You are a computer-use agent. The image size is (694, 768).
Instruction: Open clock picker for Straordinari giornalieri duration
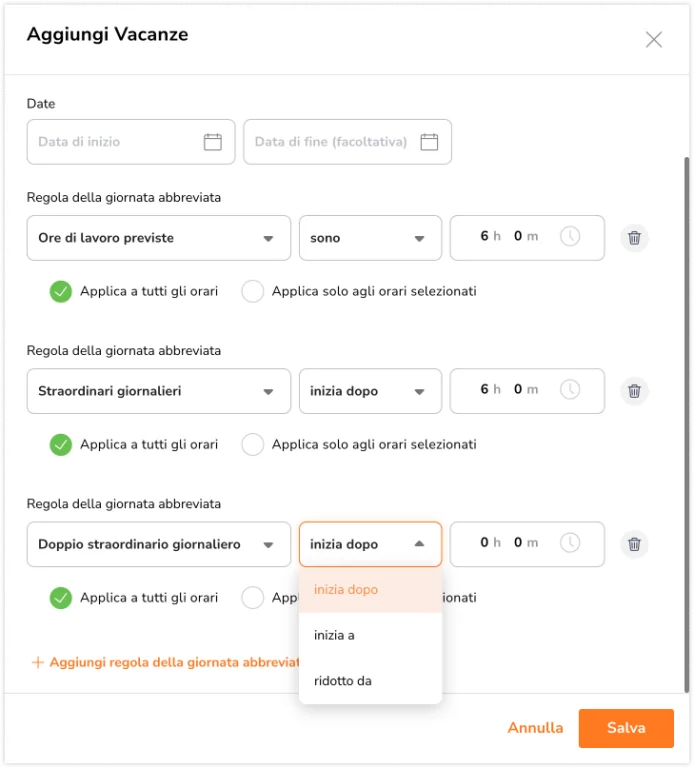pyautogui.click(x=570, y=390)
